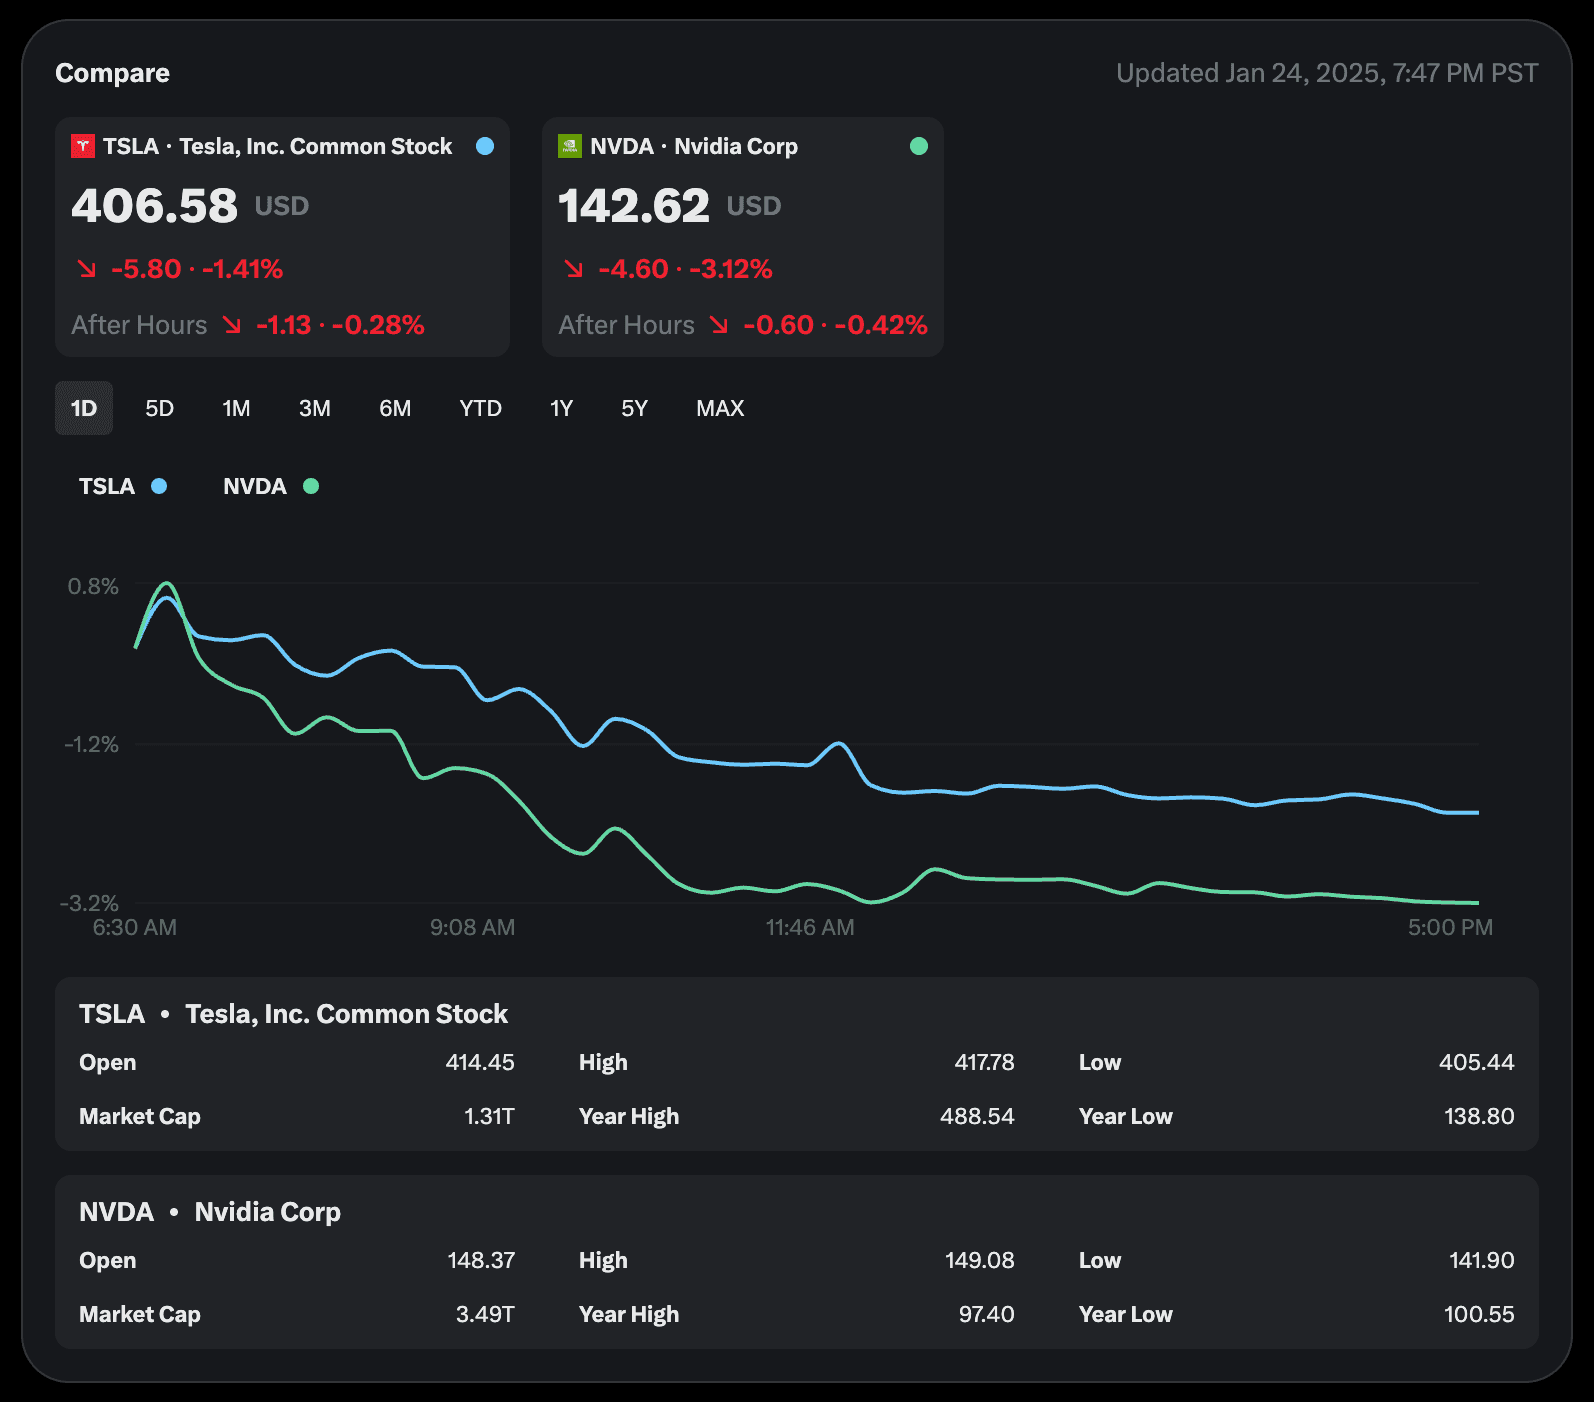Open the NVDA Nvidia Corp card
Image resolution: width=1594 pixels, height=1402 pixels.
[743, 237]
